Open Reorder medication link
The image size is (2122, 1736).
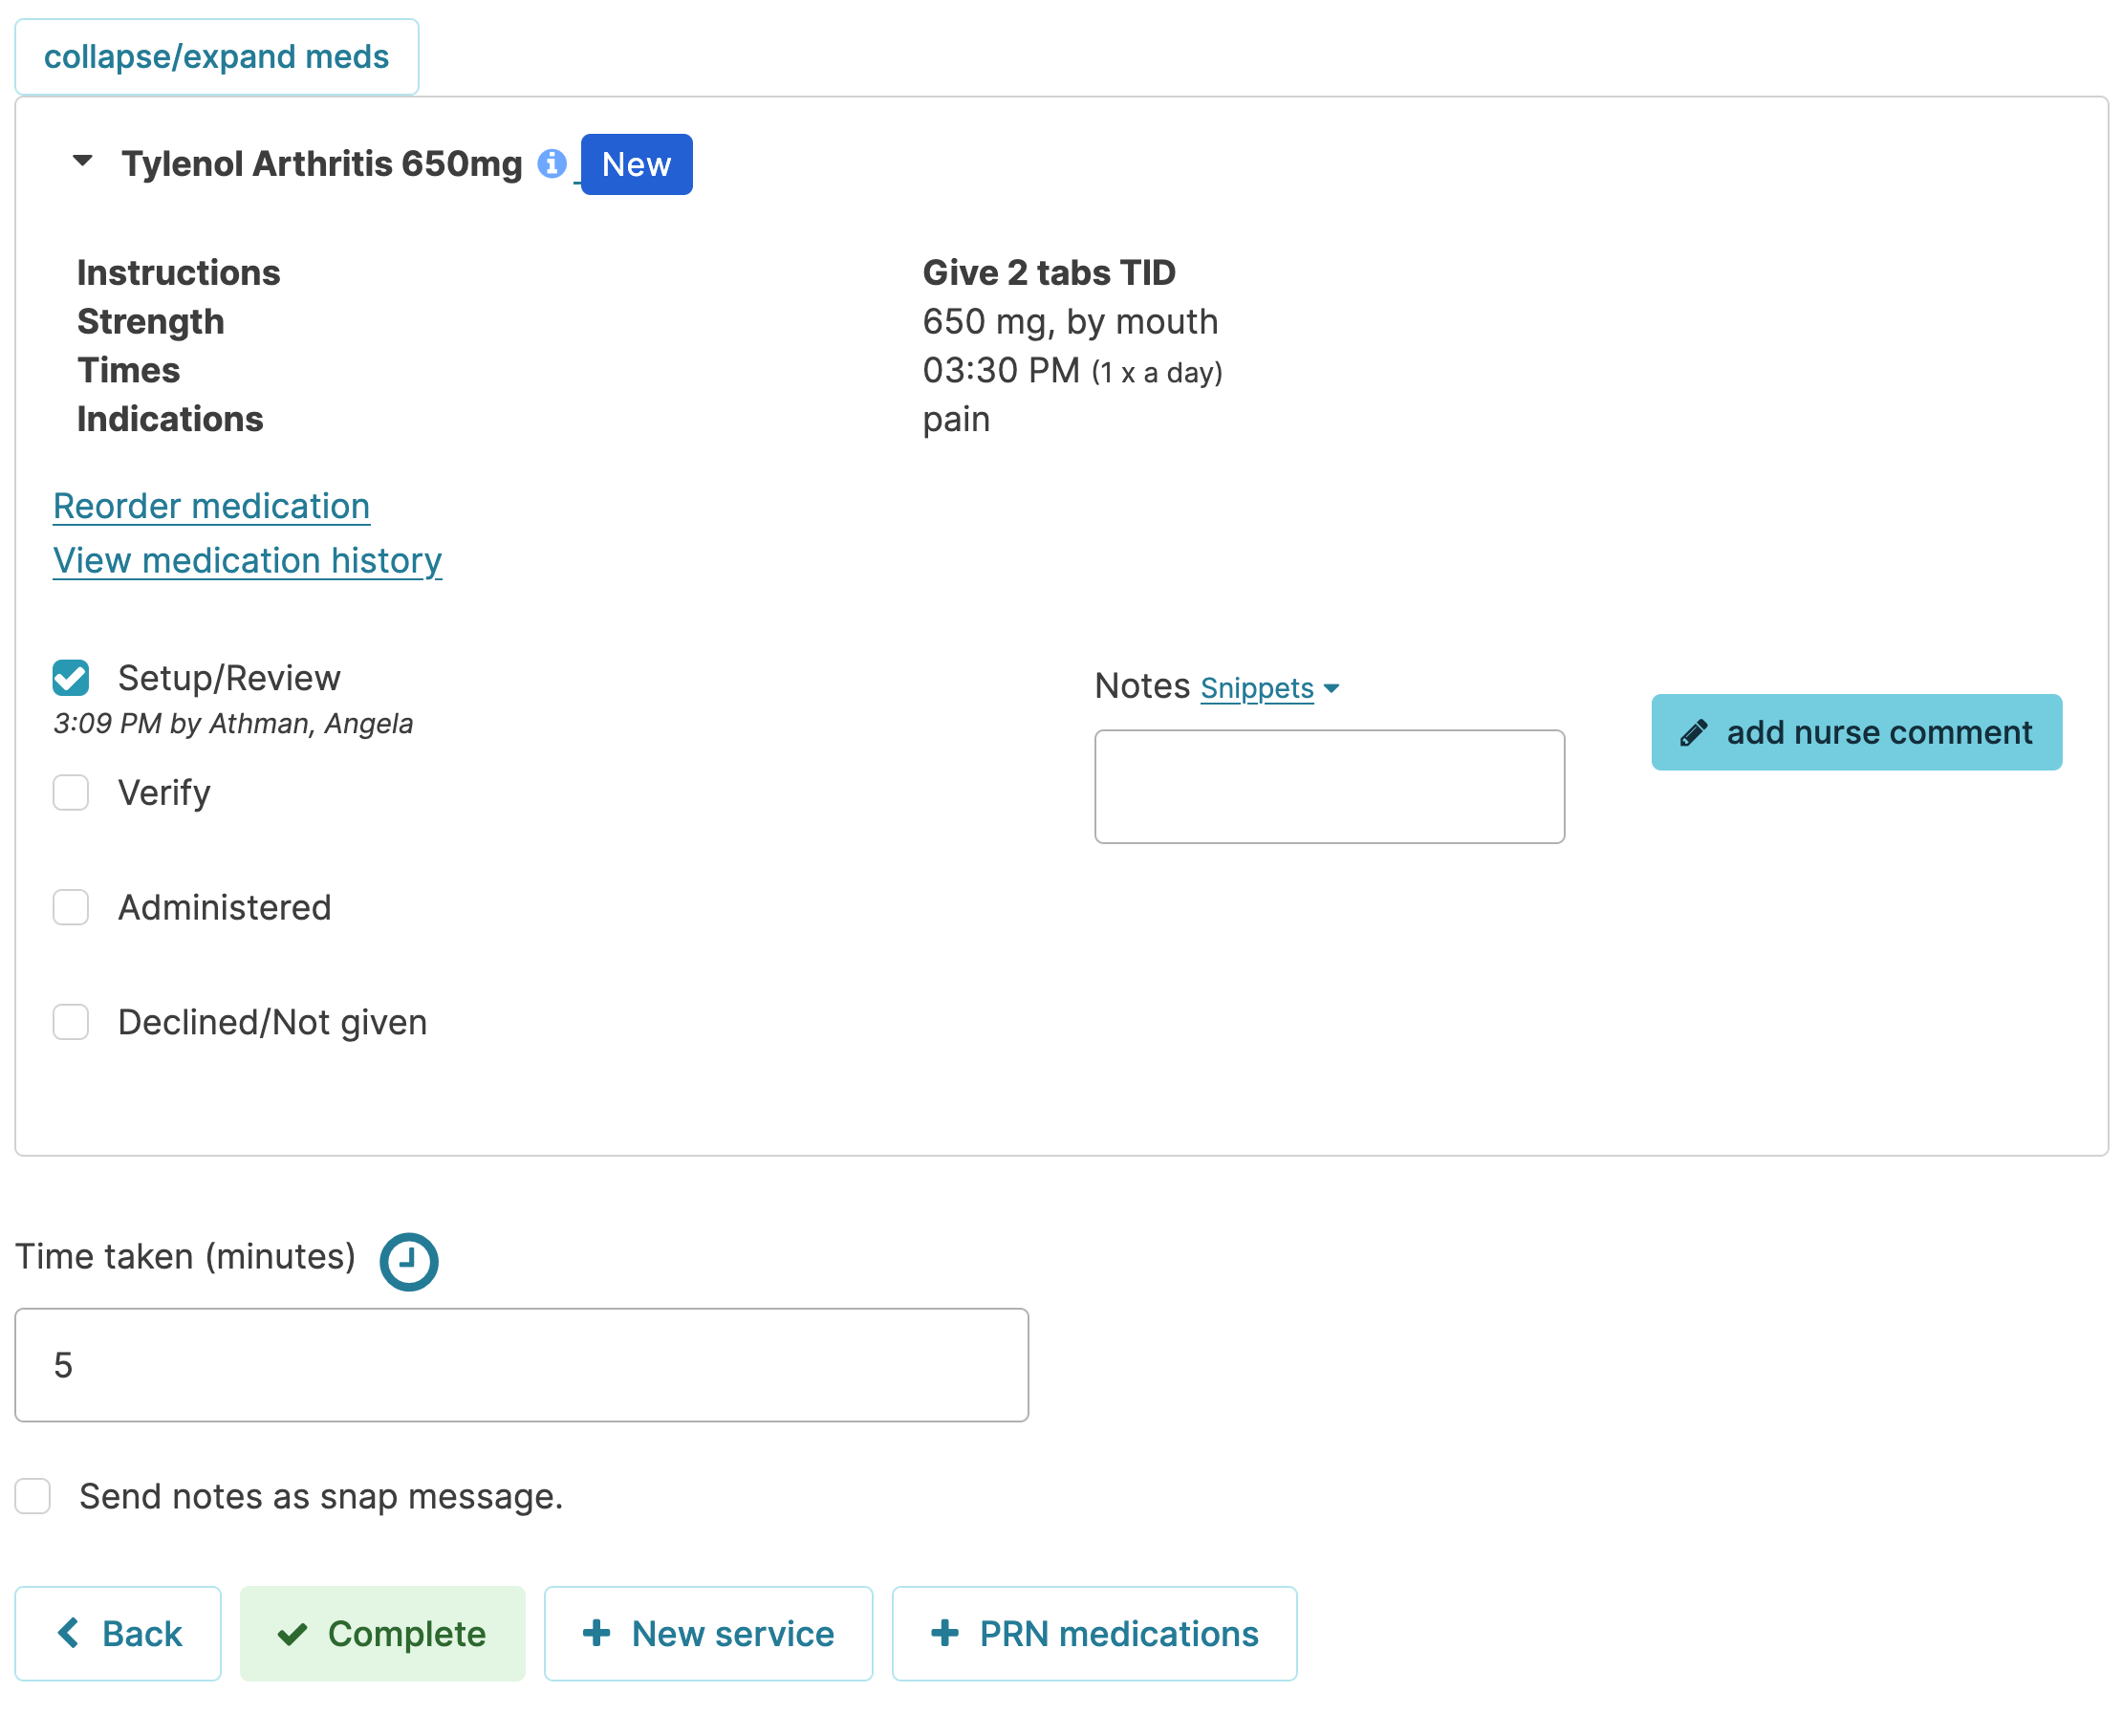pyautogui.click(x=211, y=506)
